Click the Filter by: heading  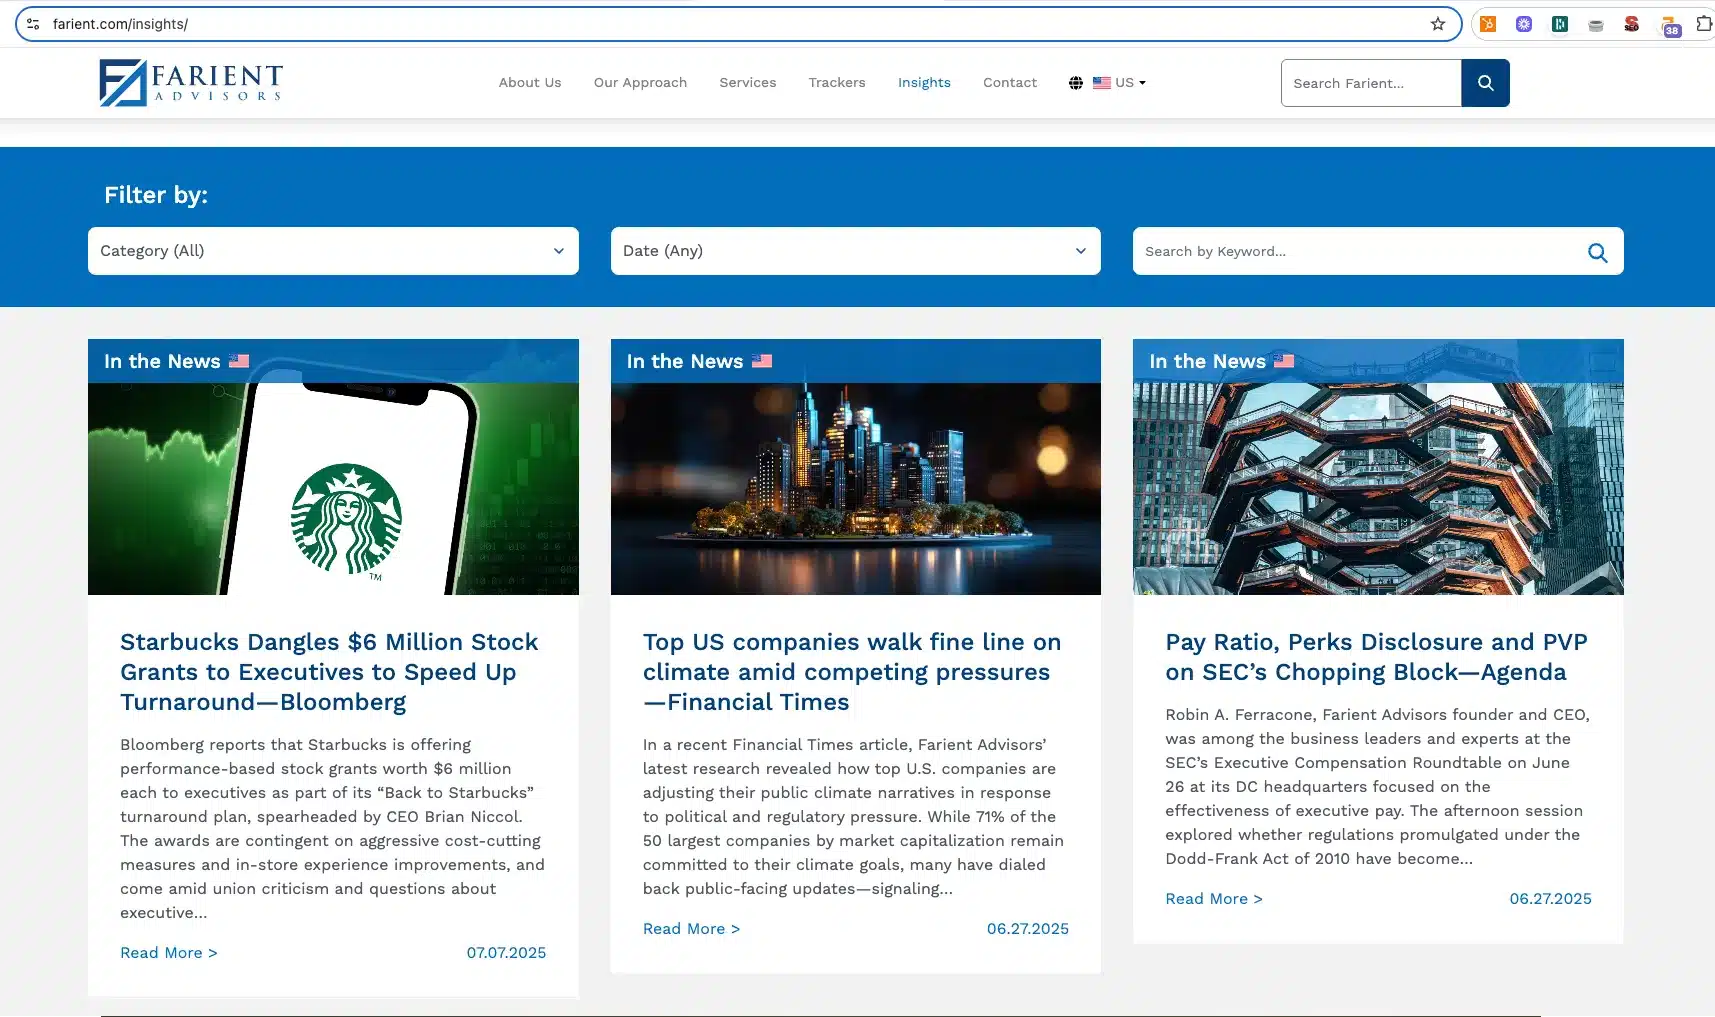pyautogui.click(x=156, y=195)
